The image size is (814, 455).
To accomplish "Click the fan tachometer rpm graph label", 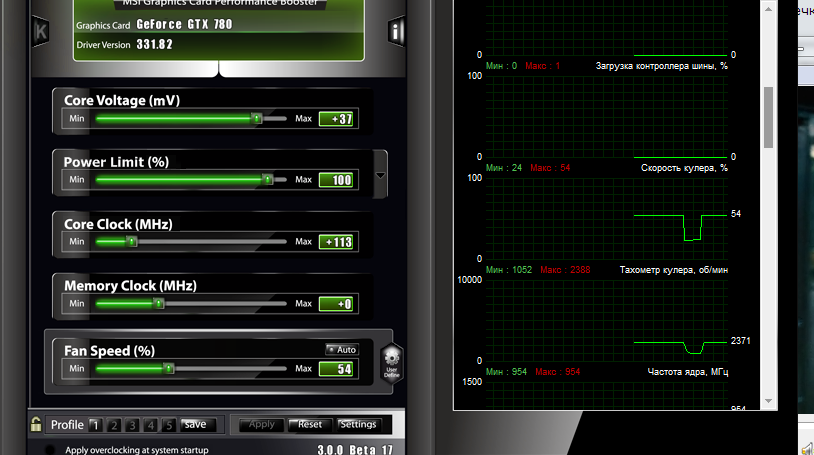I will [x=674, y=270].
